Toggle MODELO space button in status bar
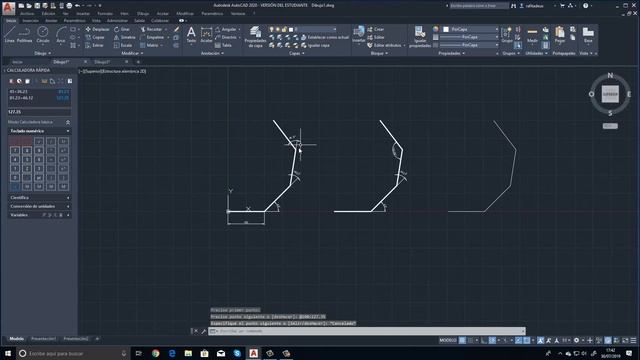Screen dimensions: 640x360 click(447, 340)
